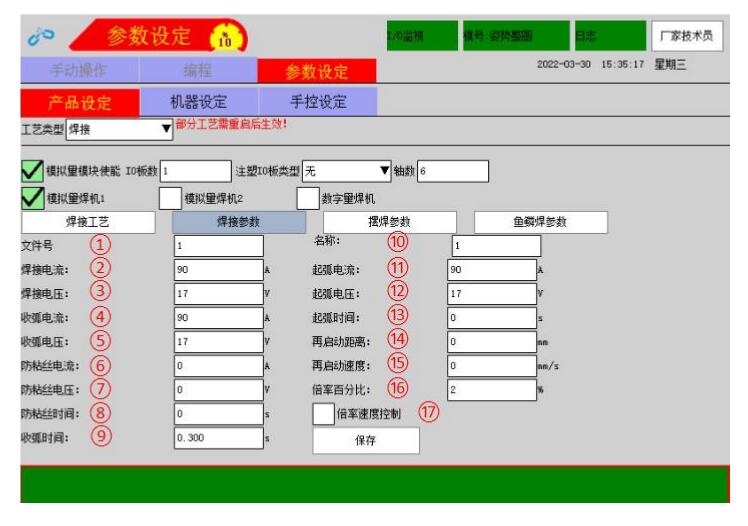Edit the 焊接电压 value field
The image size is (748, 526).
(218, 294)
